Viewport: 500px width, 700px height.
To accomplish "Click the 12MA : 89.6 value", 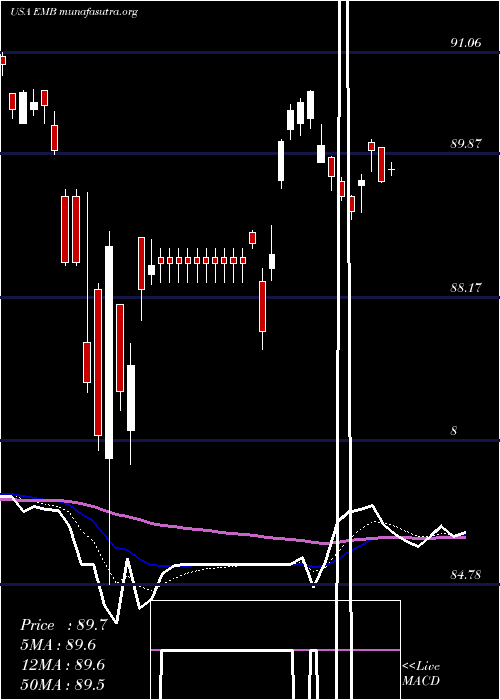I will point(63,665).
